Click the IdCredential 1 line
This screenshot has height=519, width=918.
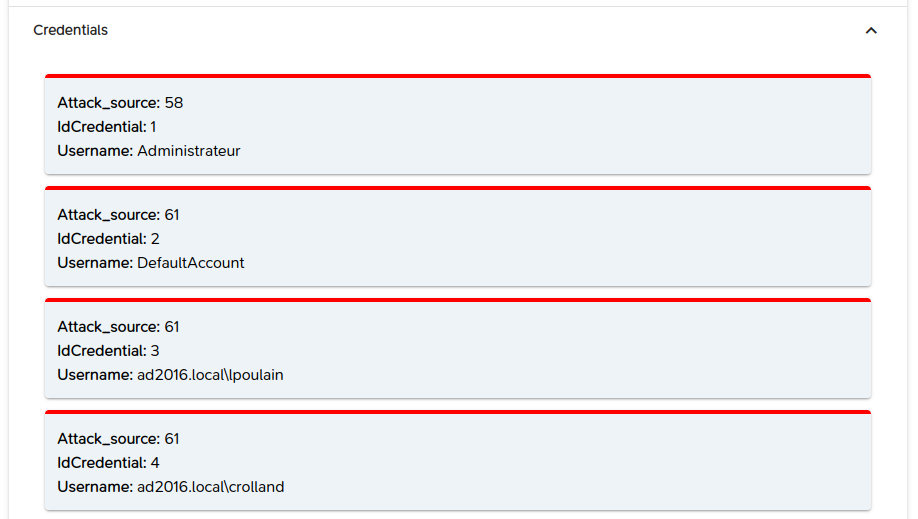tap(107, 127)
